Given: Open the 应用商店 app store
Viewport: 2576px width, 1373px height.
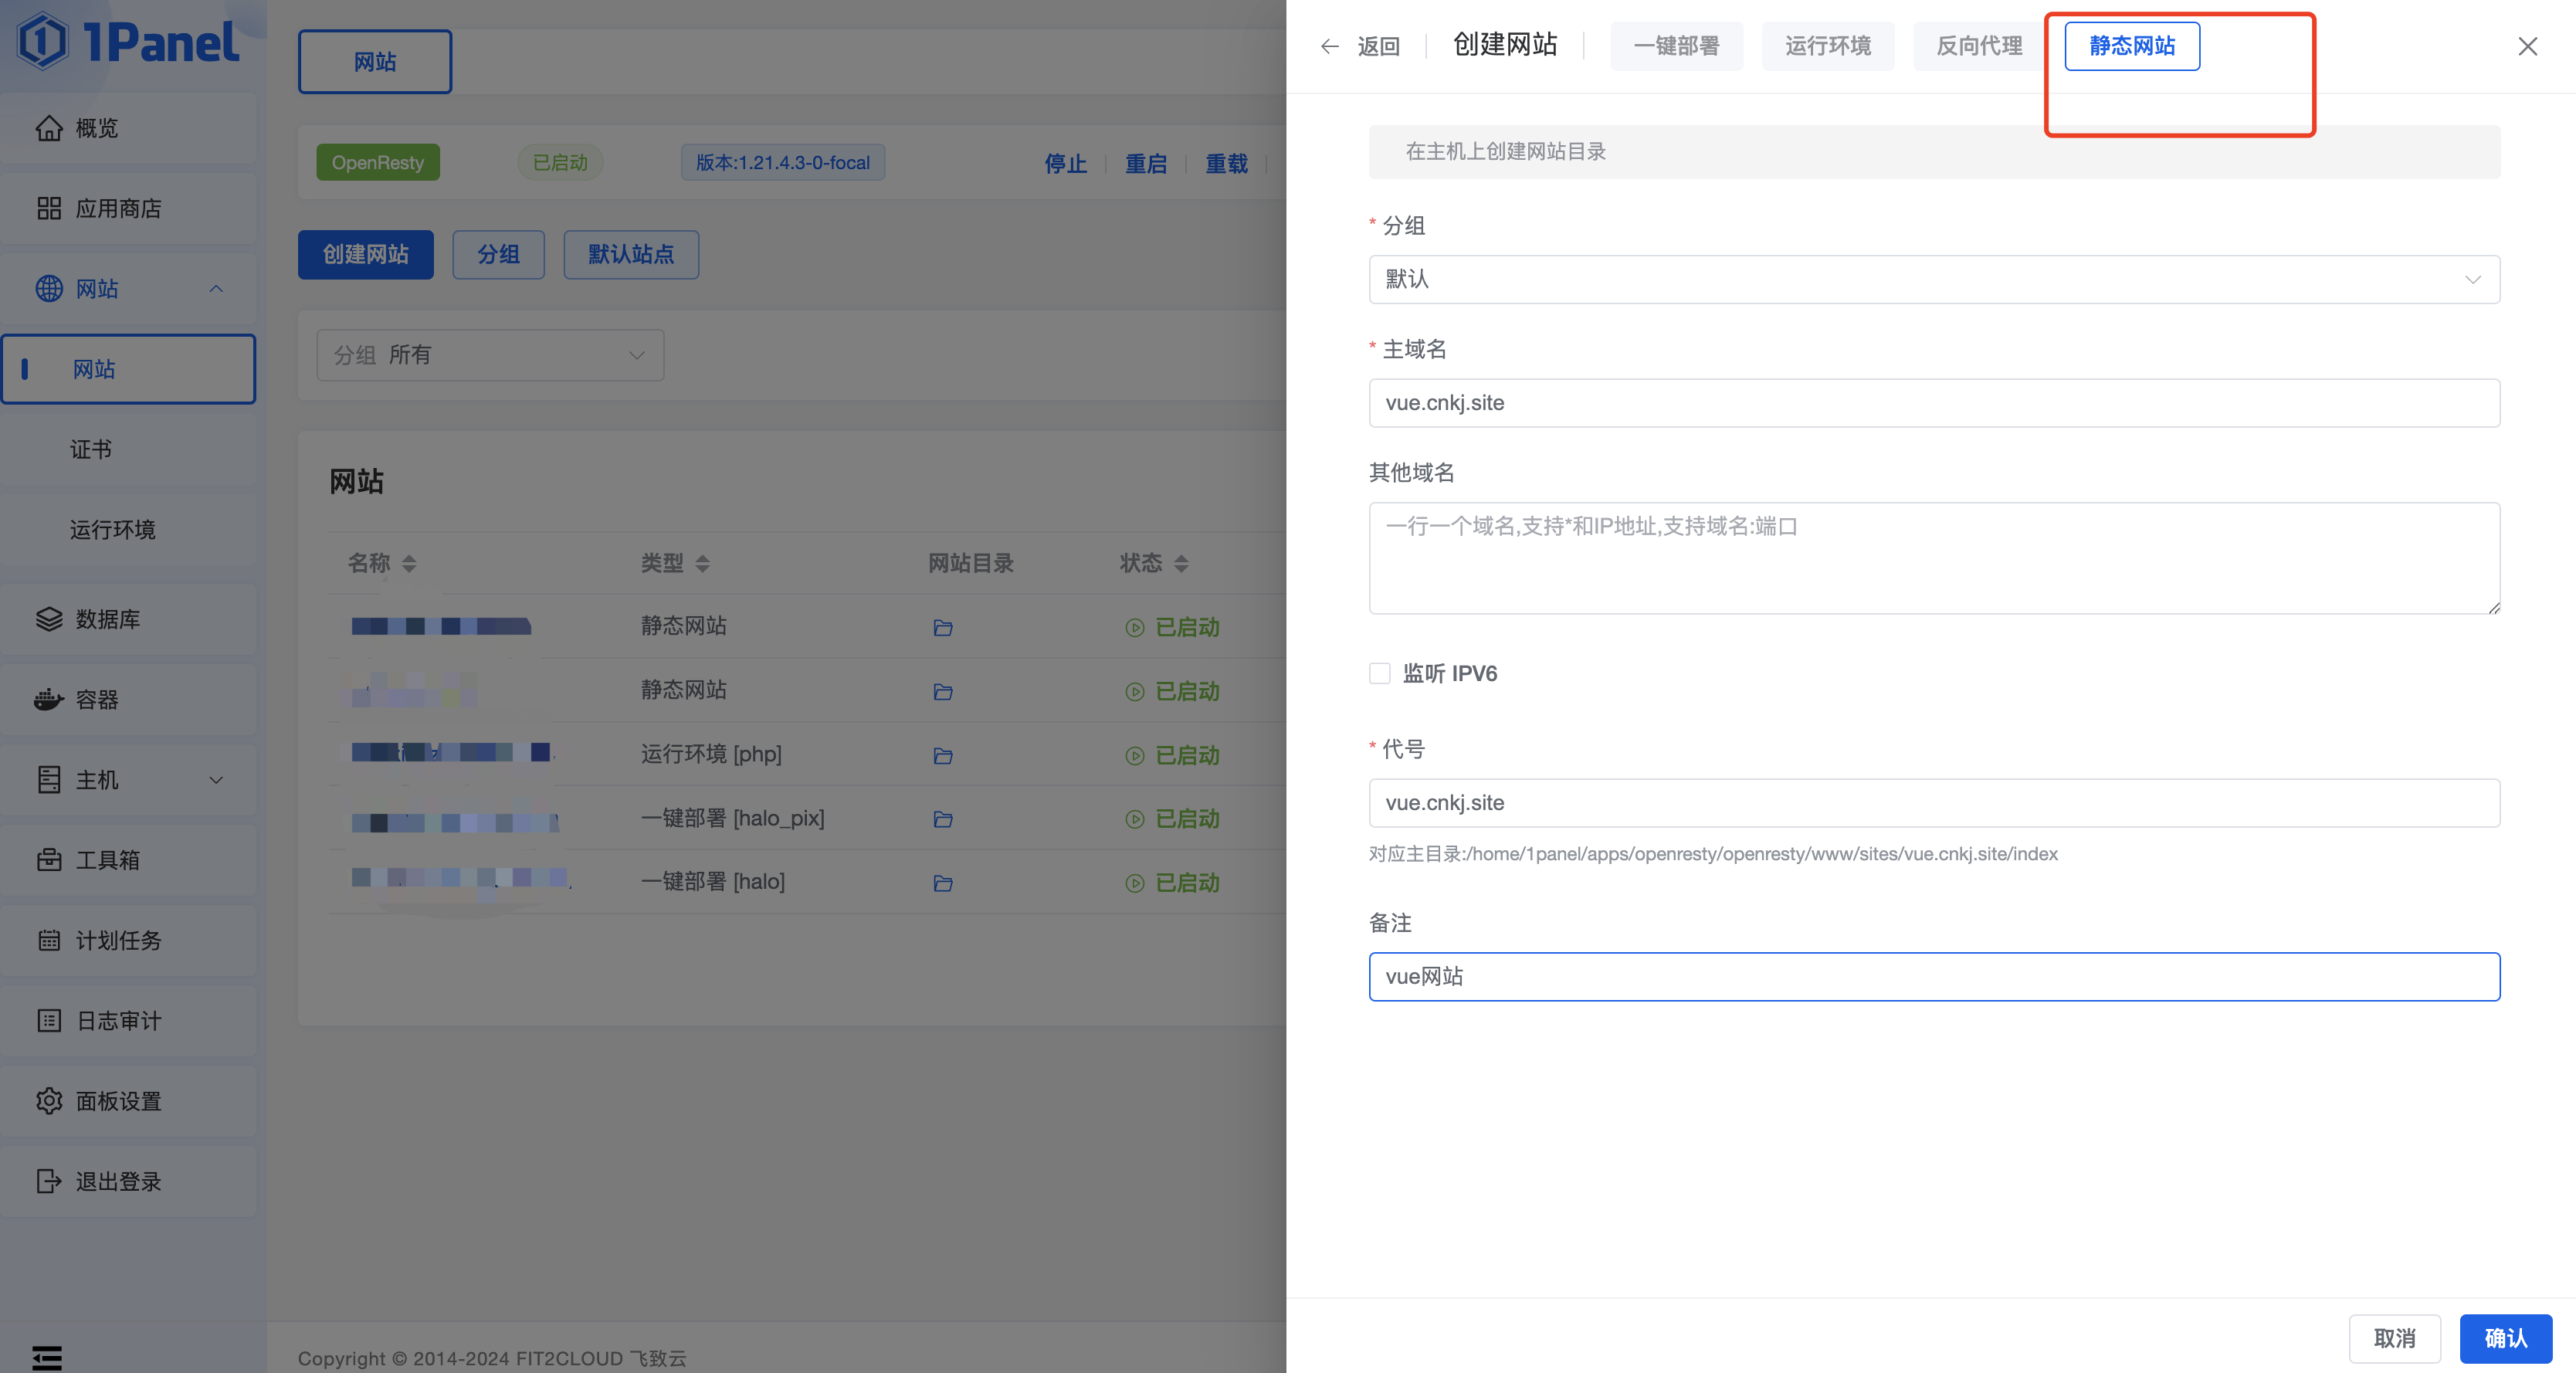Looking at the screenshot, I should point(120,208).
